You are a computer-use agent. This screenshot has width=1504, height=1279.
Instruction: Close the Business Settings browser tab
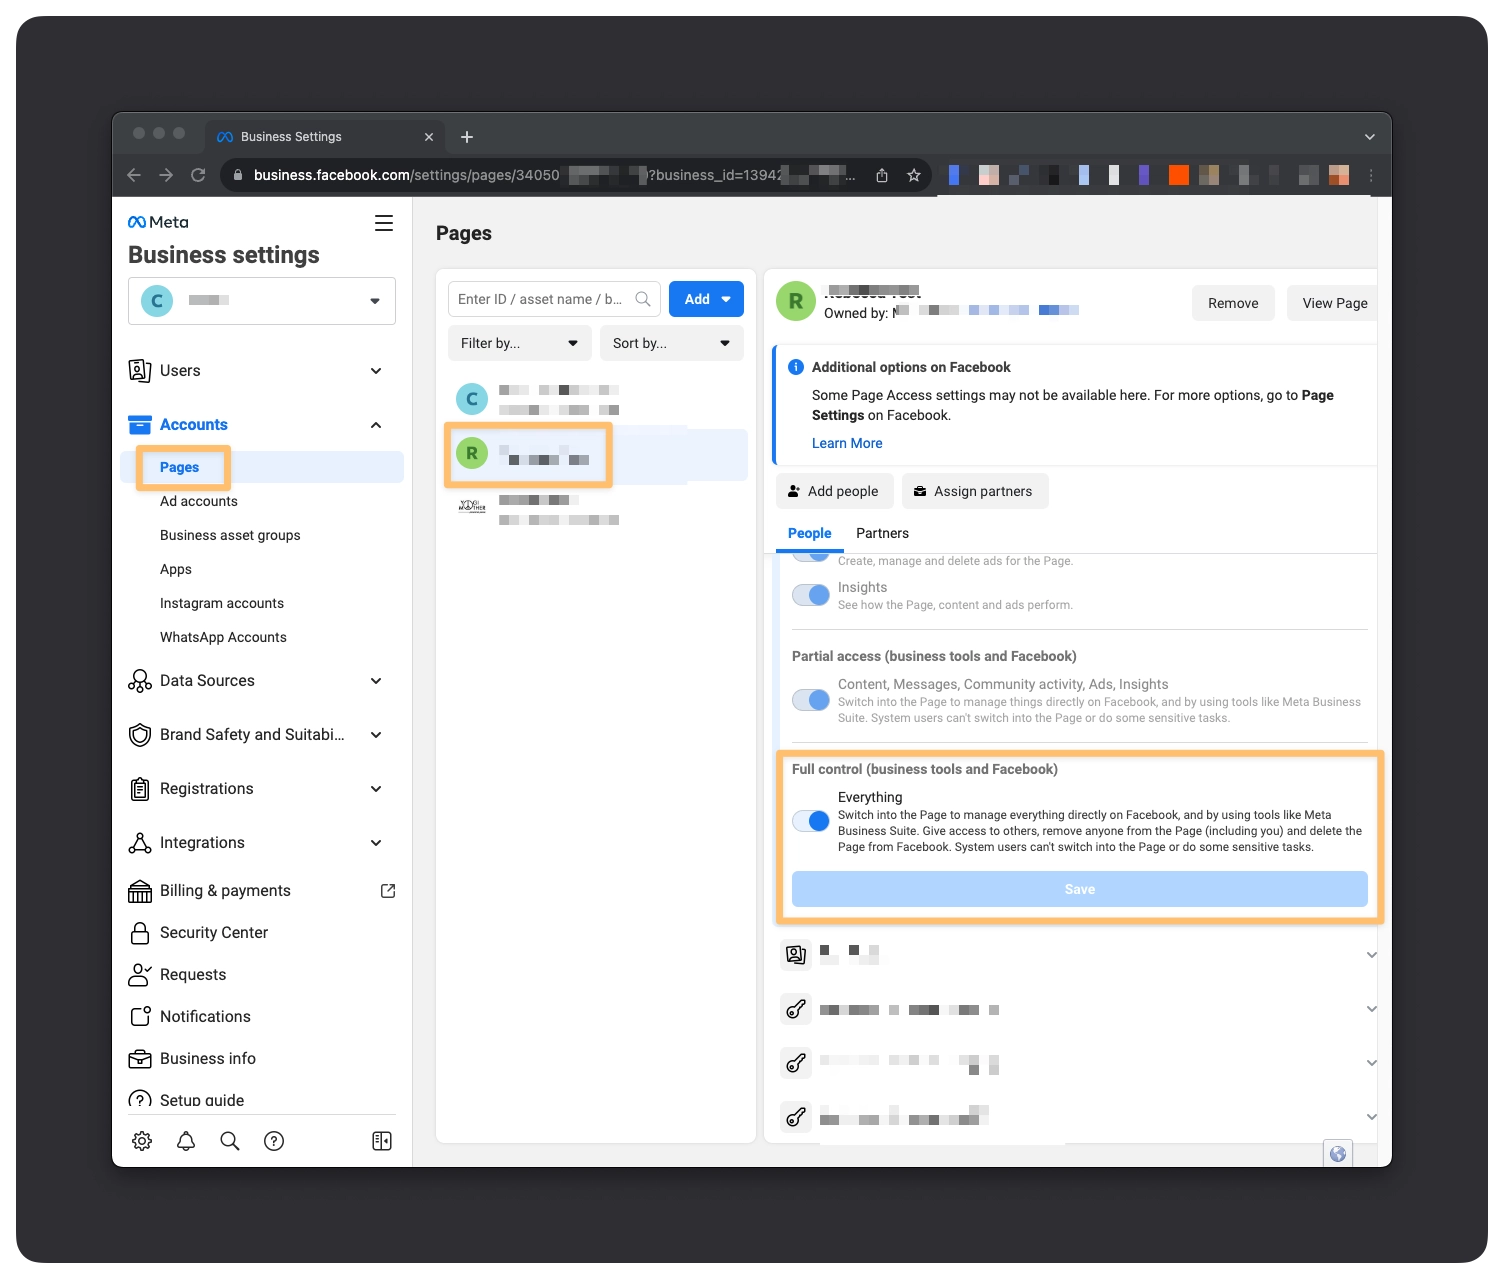point(429,137)
